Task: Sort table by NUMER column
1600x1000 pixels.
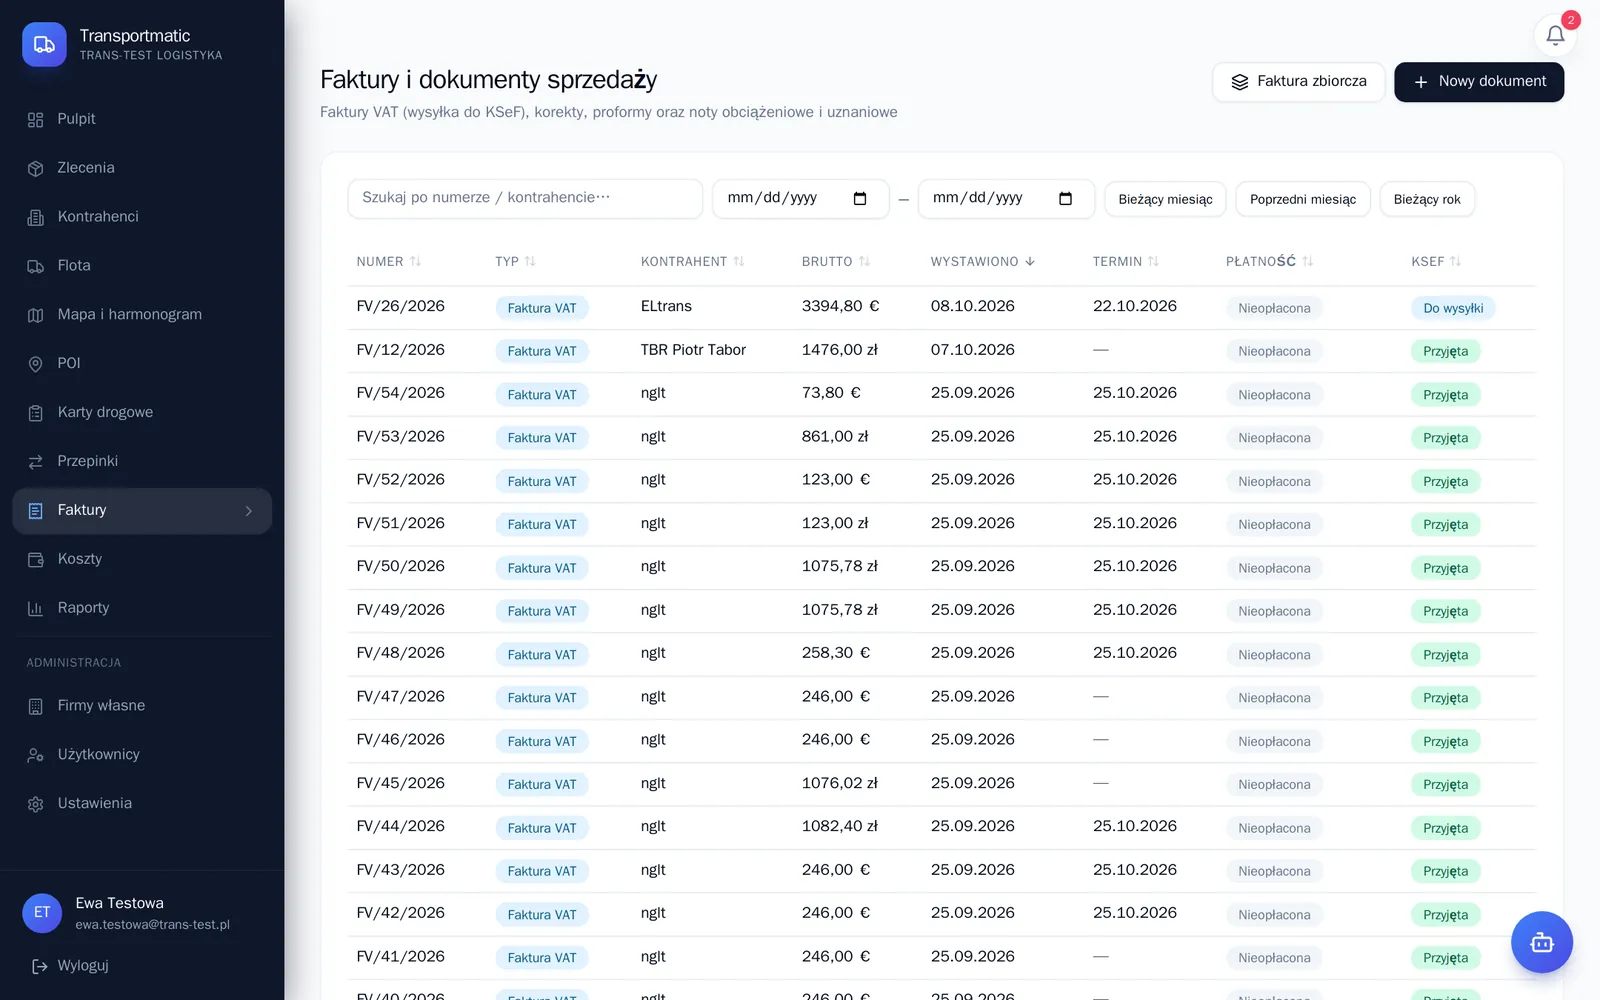Action: tap(388, 261)
